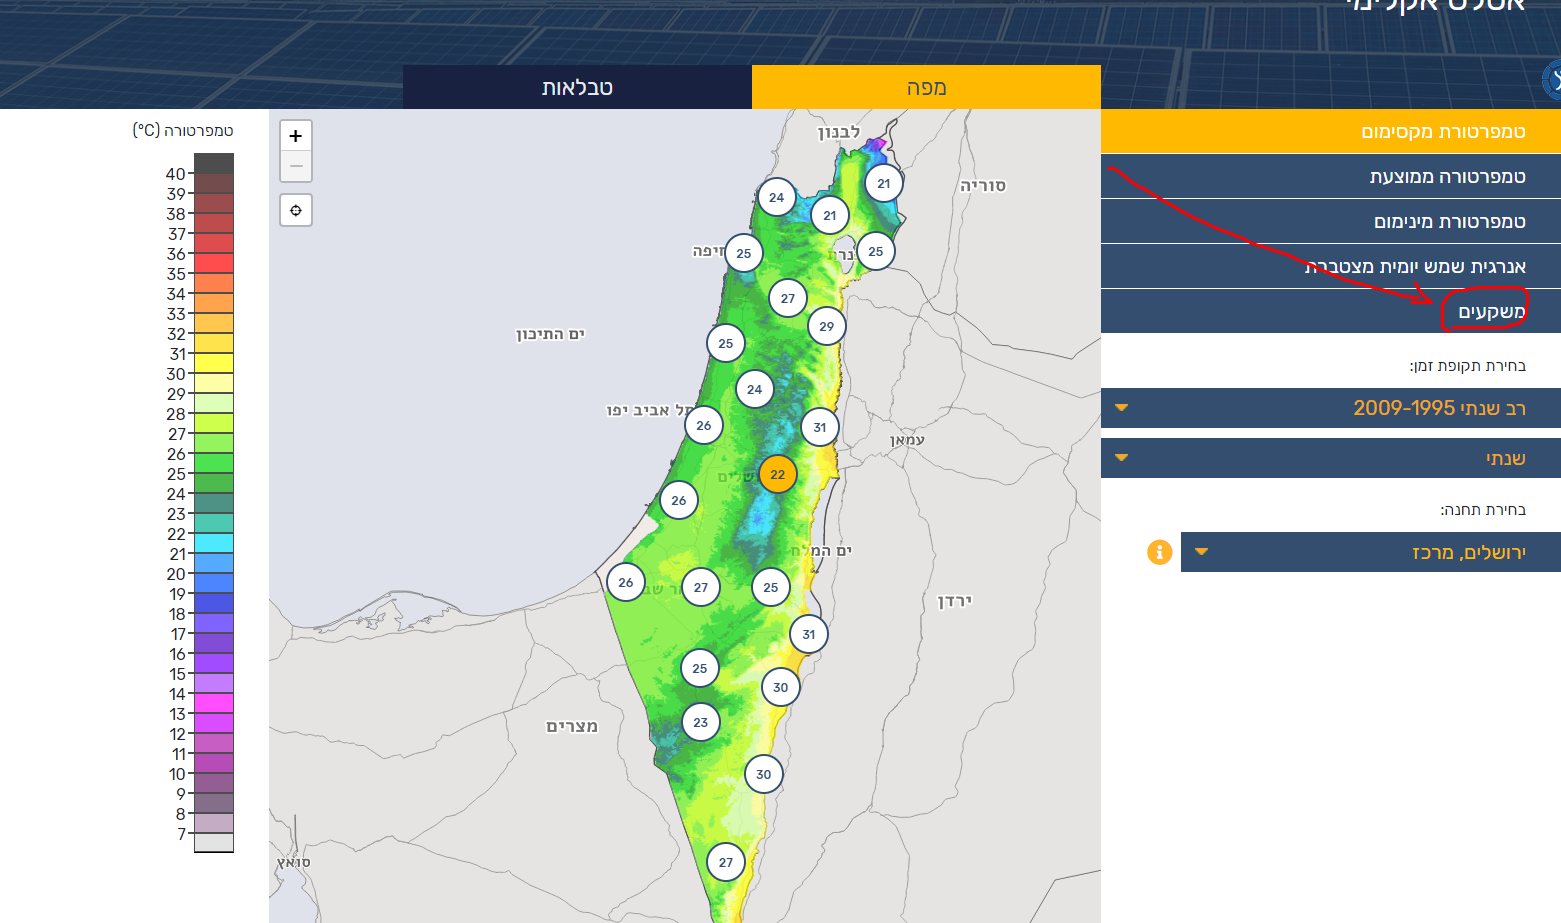1561x923 pixels.
Task: Select the orange 22 Jerusalem station marker
Action: click(x=777, y=474)
